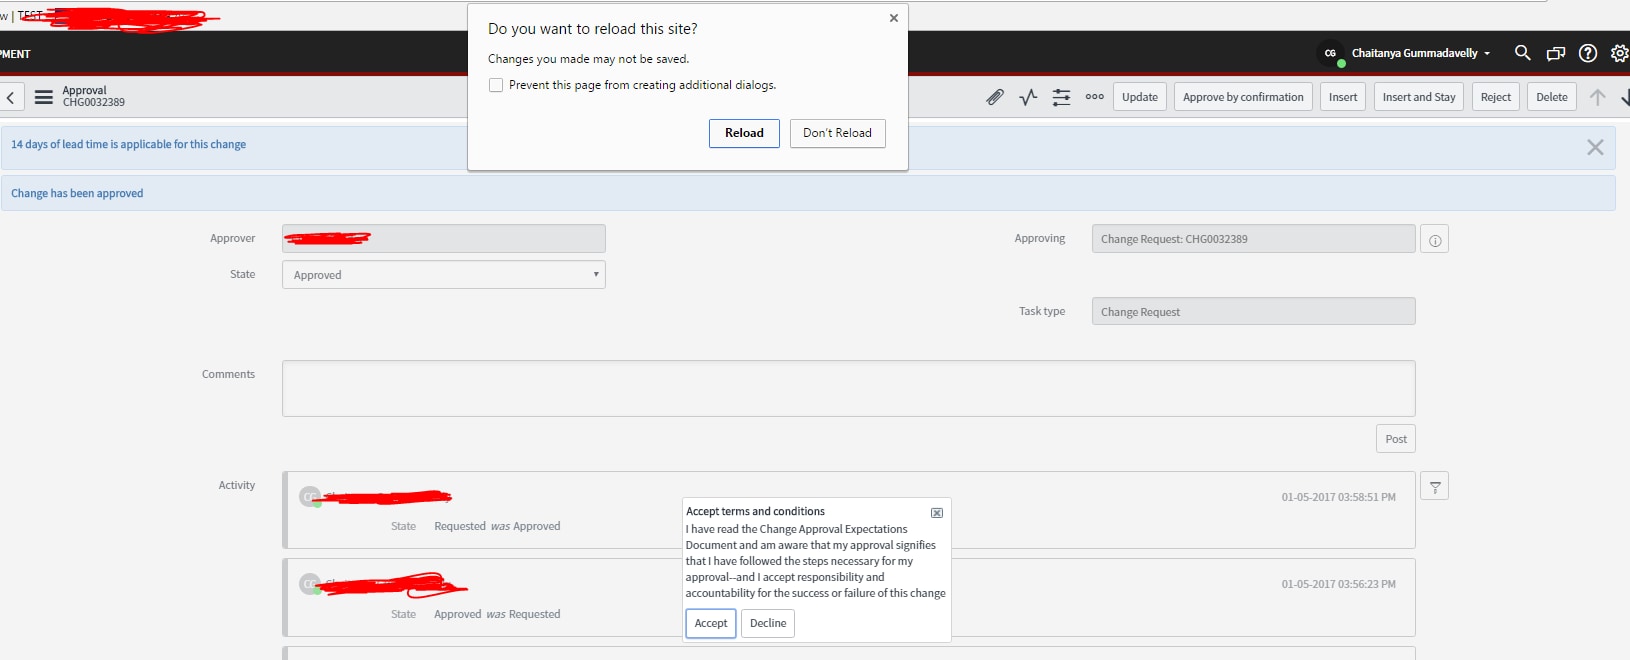
Task: Click the personalize form sliders icon
Action: click(1061, 97)
